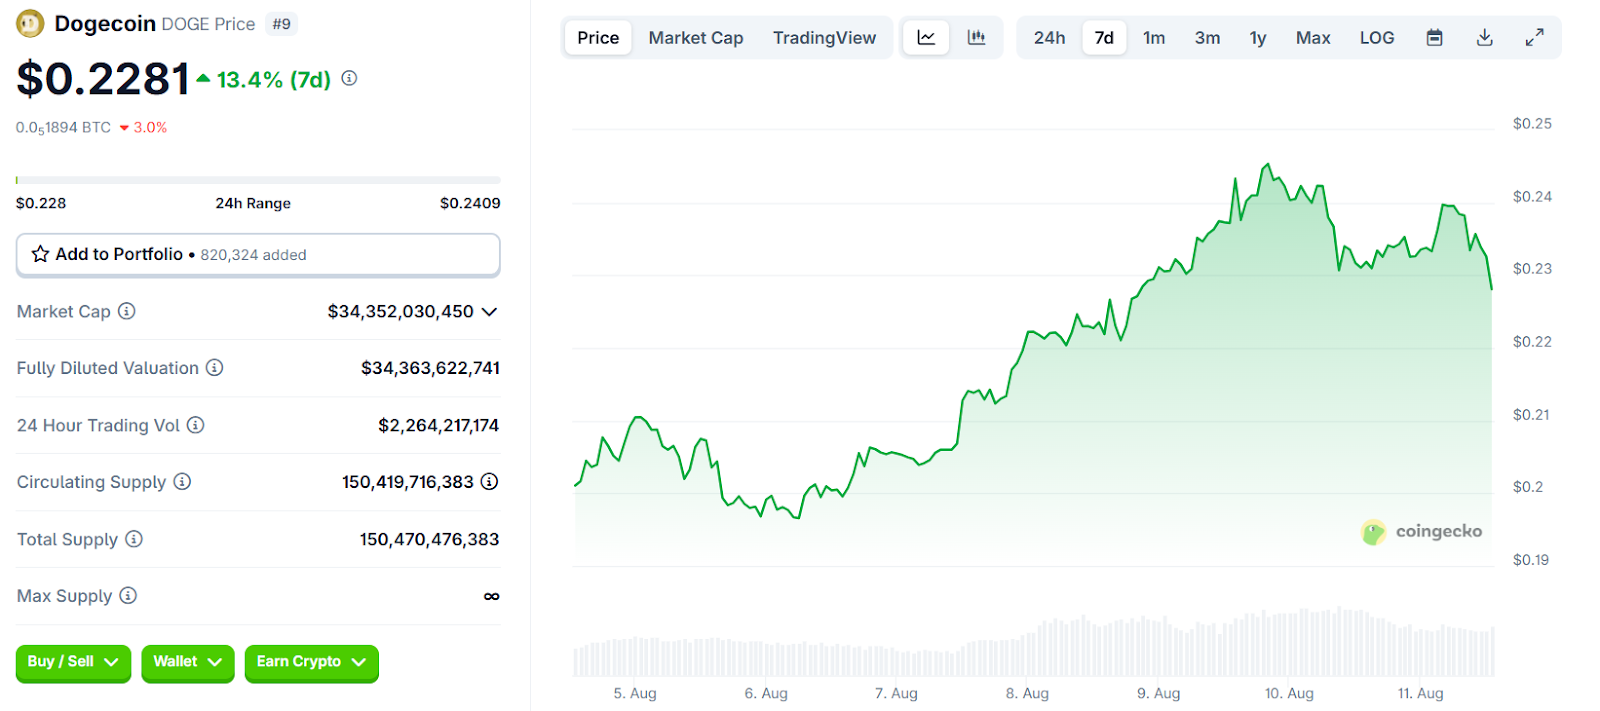Show Circulating Supply label info icon
Viewport: 1600px width, 711px height.
point(182,482)
